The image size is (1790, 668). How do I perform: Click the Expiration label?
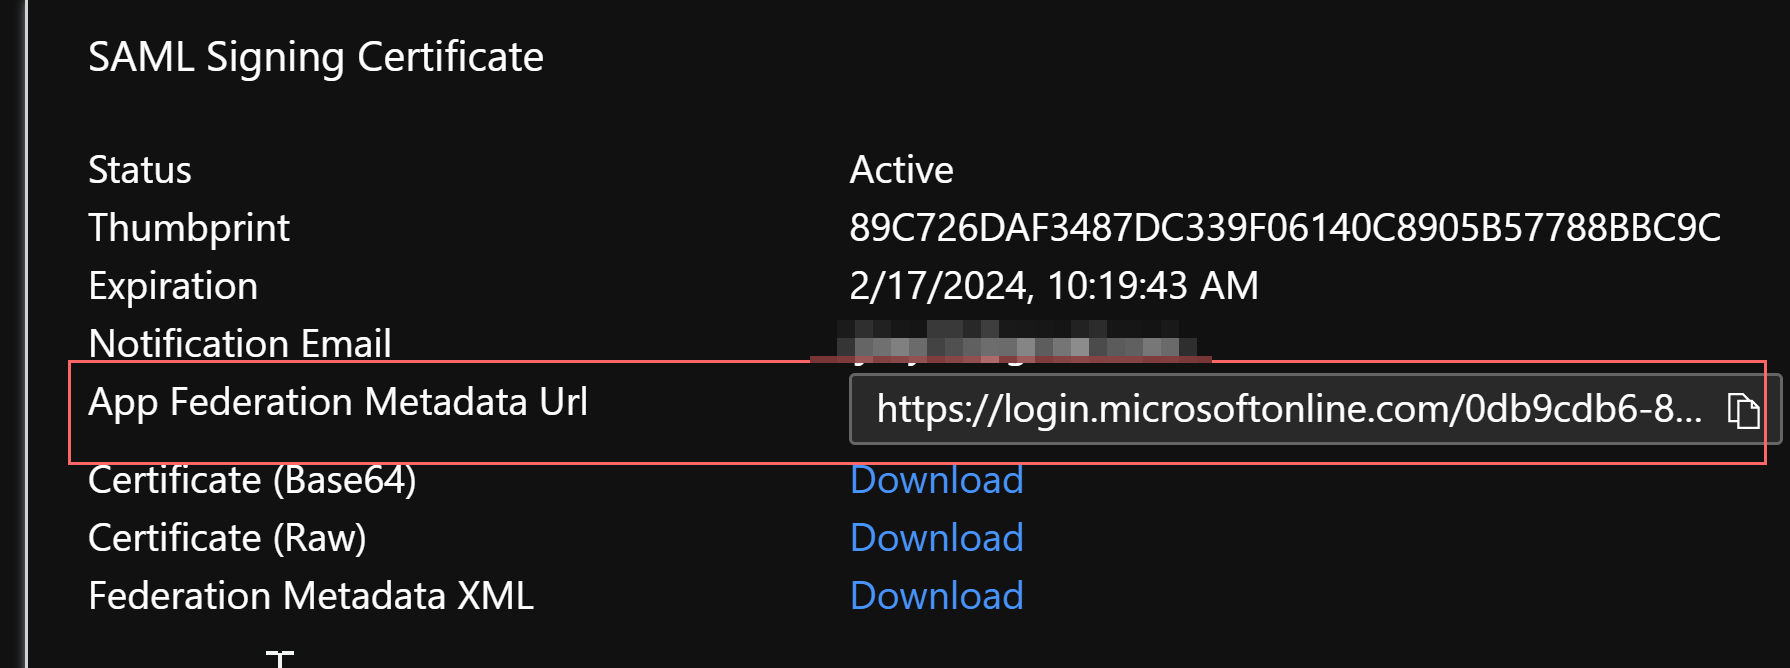click(x=173, y=286)
